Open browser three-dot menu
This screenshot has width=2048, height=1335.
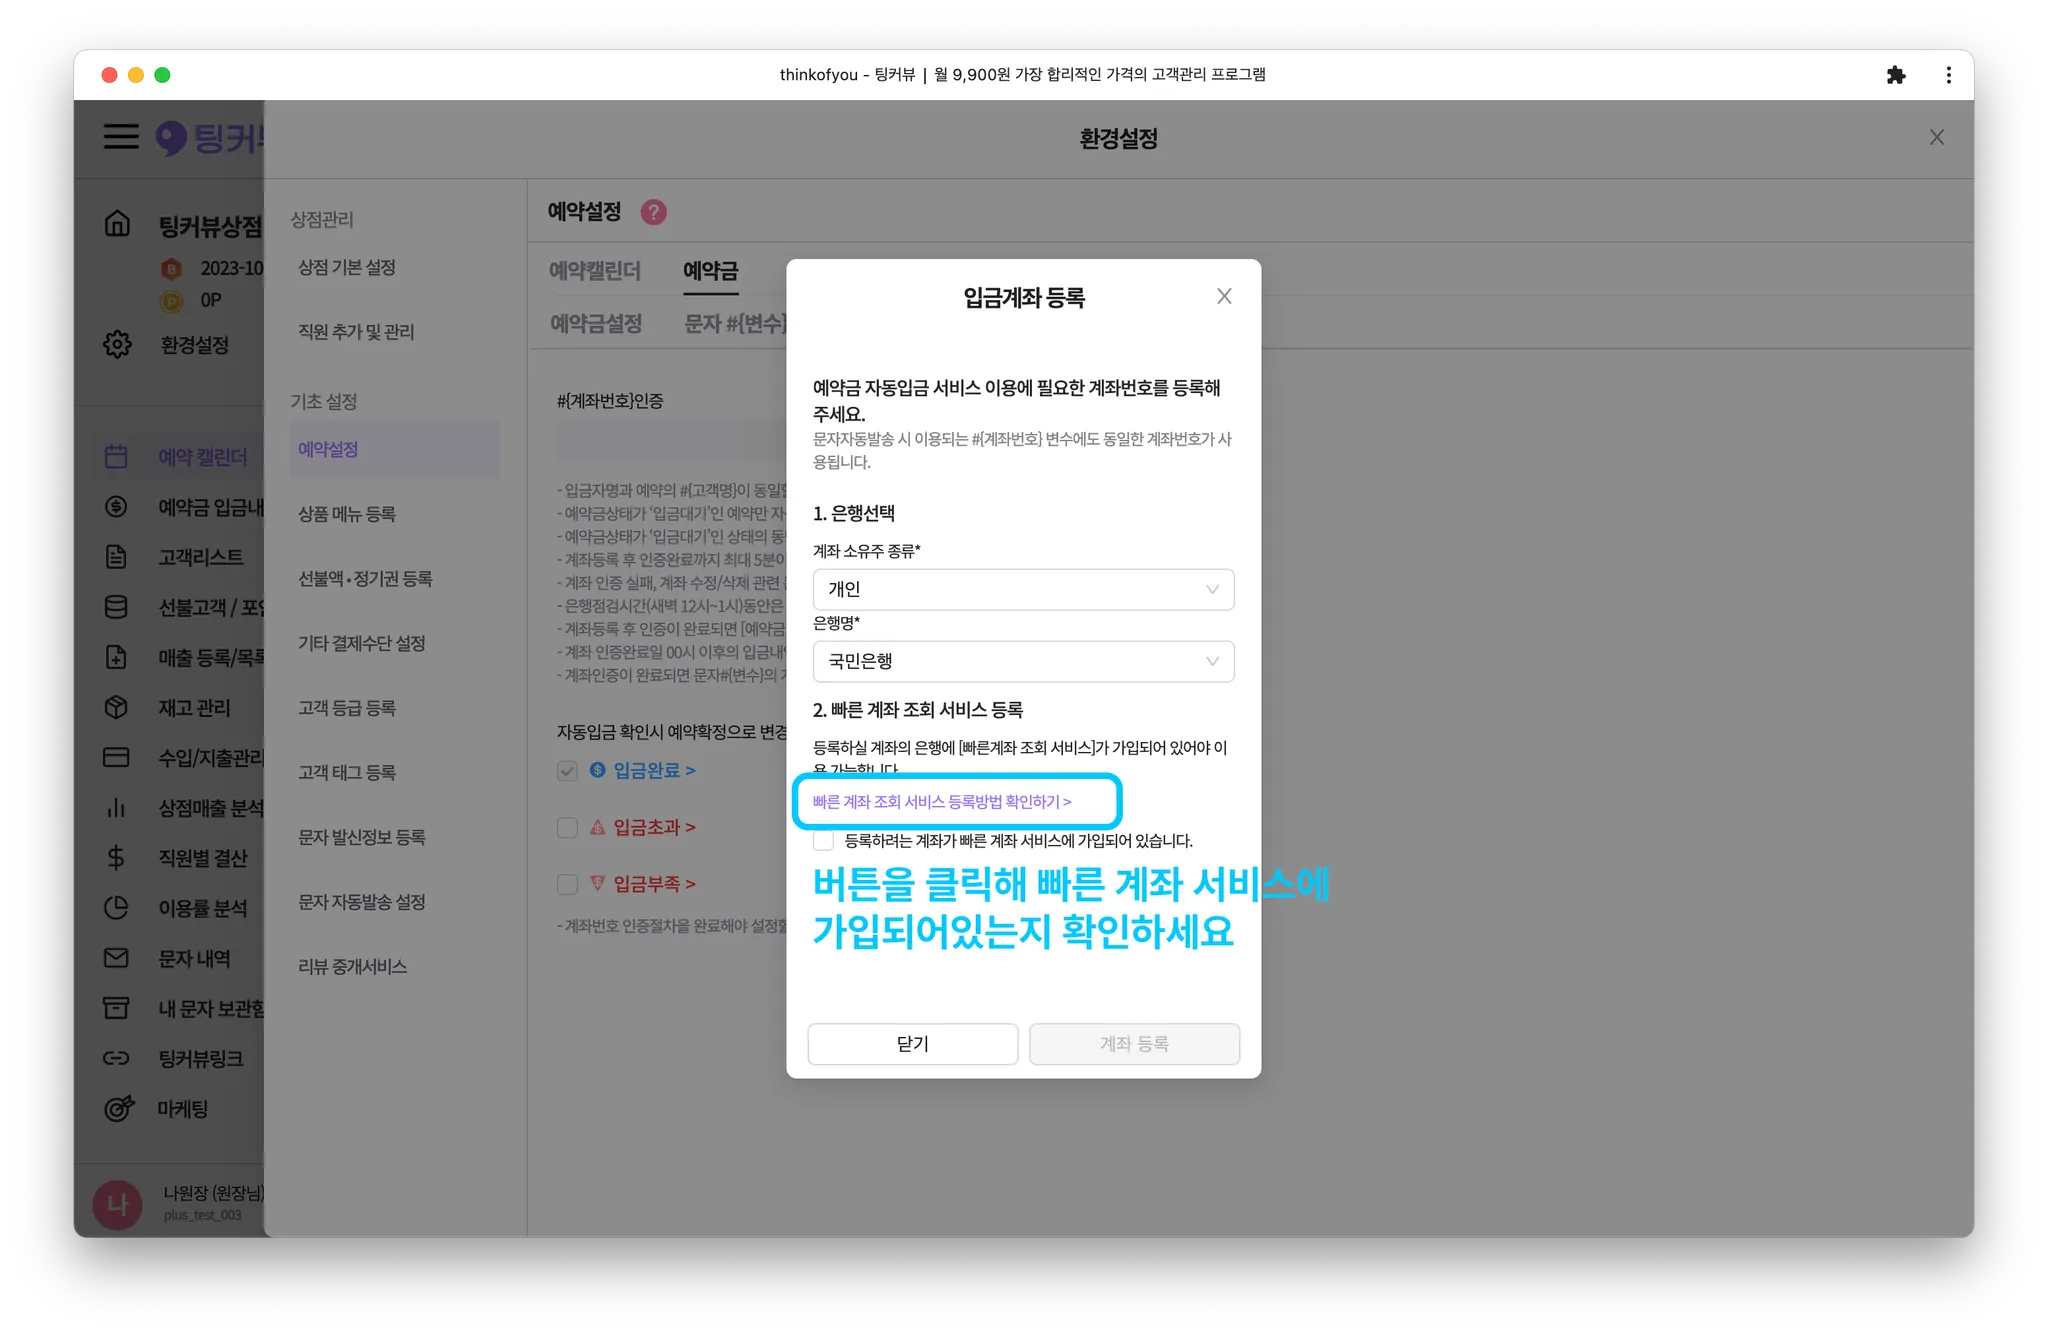click(x=1948, y=75)
